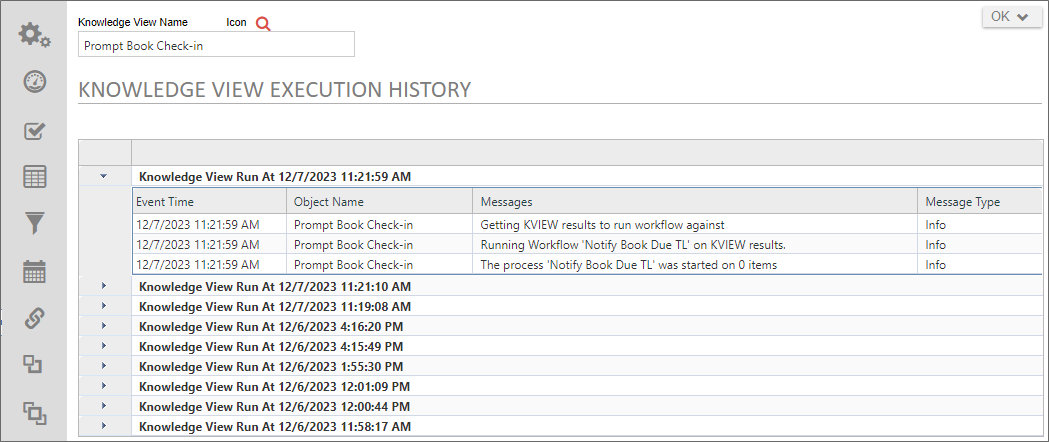Image resolution: width=1049 pixels, height=442 pixels.
Task: Sort by the Message Type column header
Action: click(x=962, y=202)
